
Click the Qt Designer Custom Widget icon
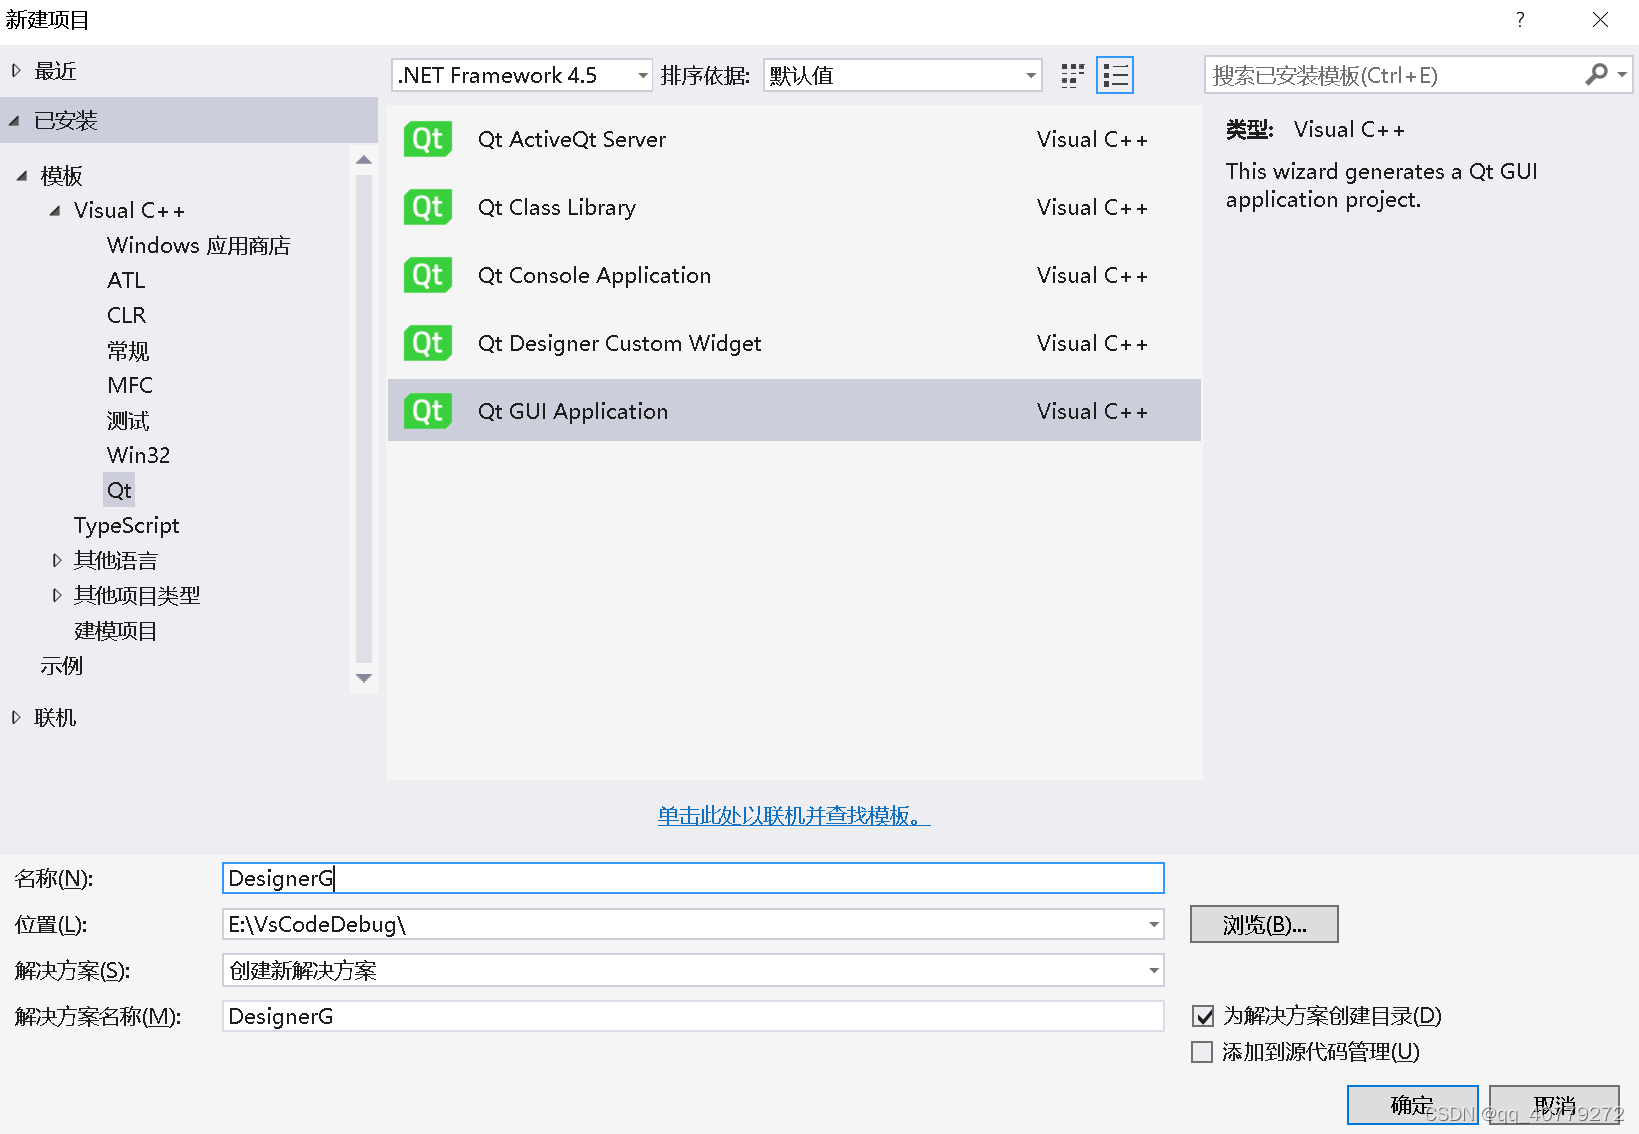428,343
